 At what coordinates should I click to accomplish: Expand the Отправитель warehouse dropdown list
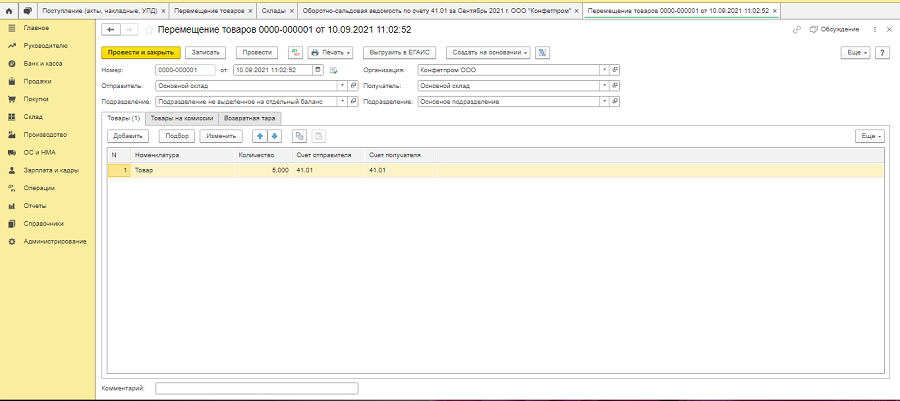tap(343, 86)
